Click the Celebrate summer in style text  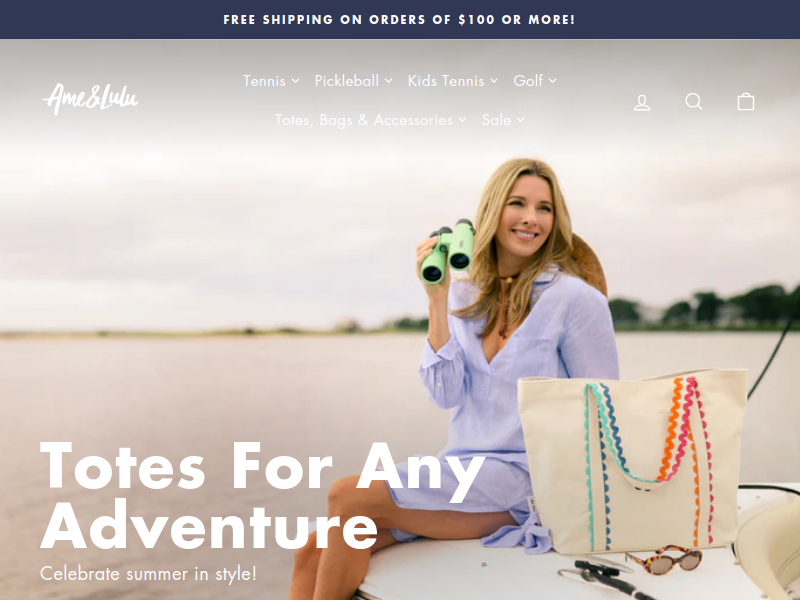coord(148,573)
